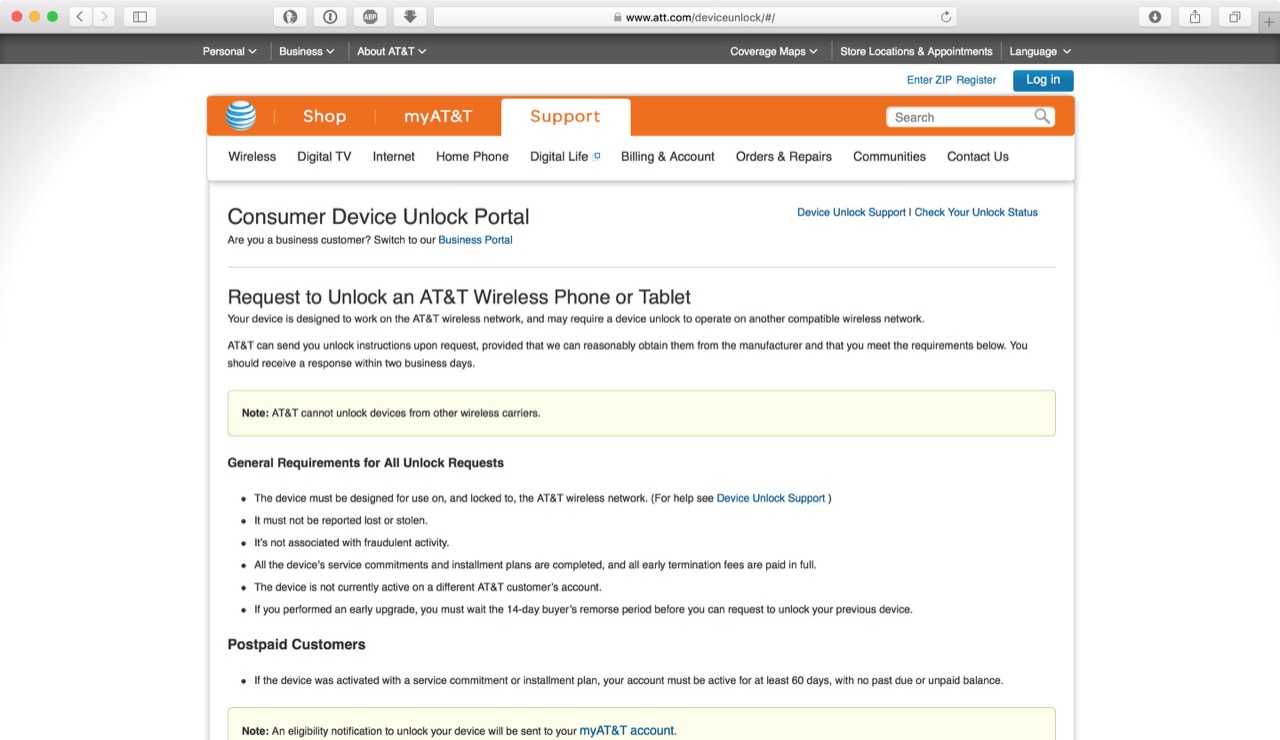Toggle the Safari sidebar button

[140, 17]
